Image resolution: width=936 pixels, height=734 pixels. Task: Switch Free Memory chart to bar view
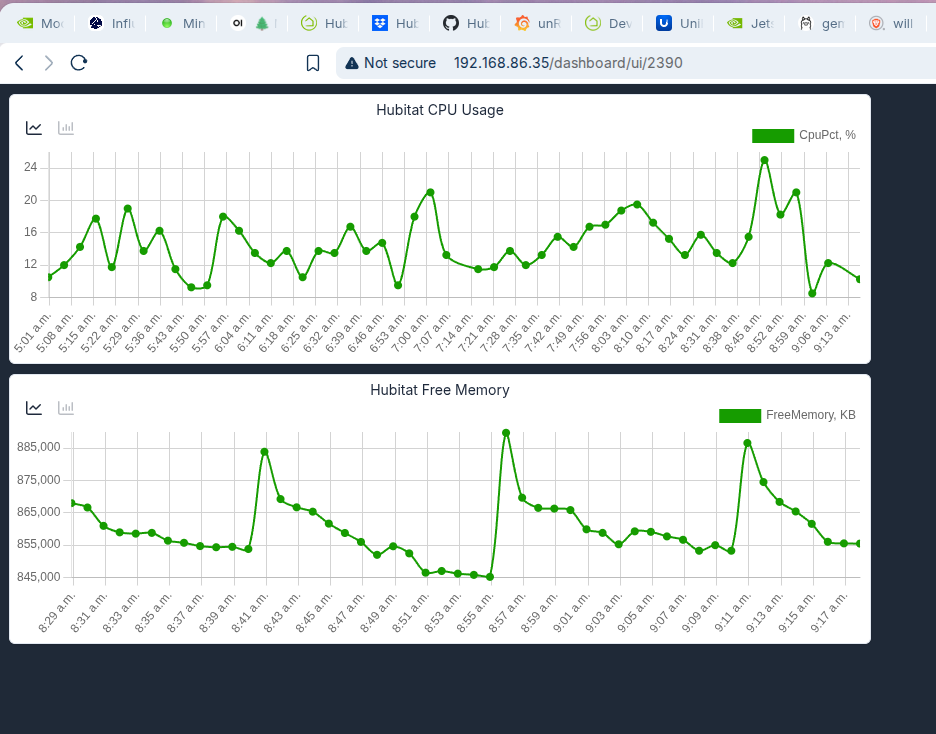coord(66,408)
